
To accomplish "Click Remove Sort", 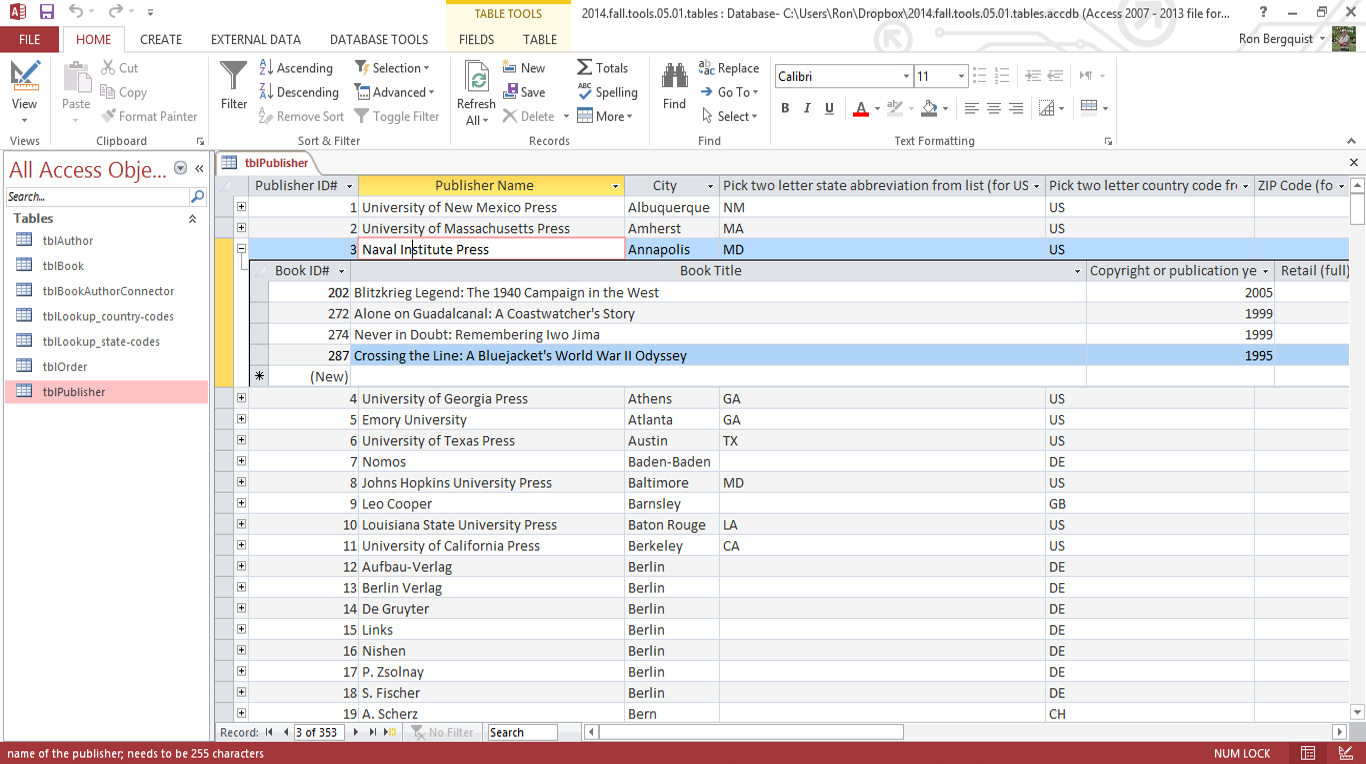I will [300, 116].
